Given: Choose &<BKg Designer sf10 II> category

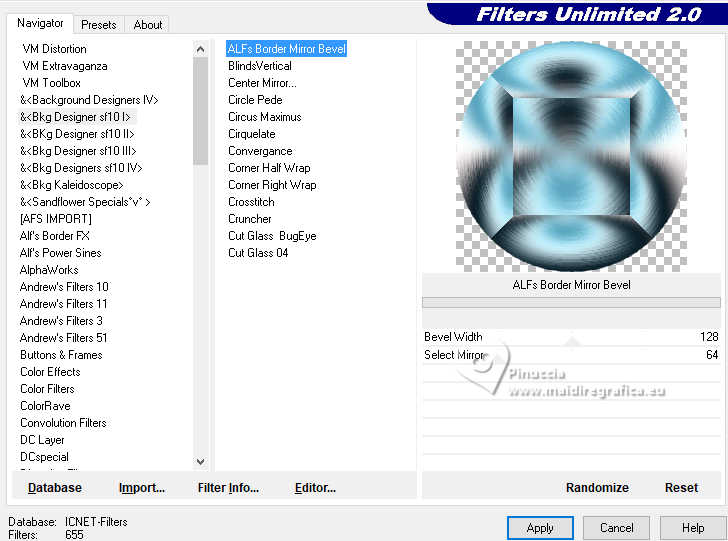Looking at the screenshot, I should pyautogui.click(x=77, y=134).
